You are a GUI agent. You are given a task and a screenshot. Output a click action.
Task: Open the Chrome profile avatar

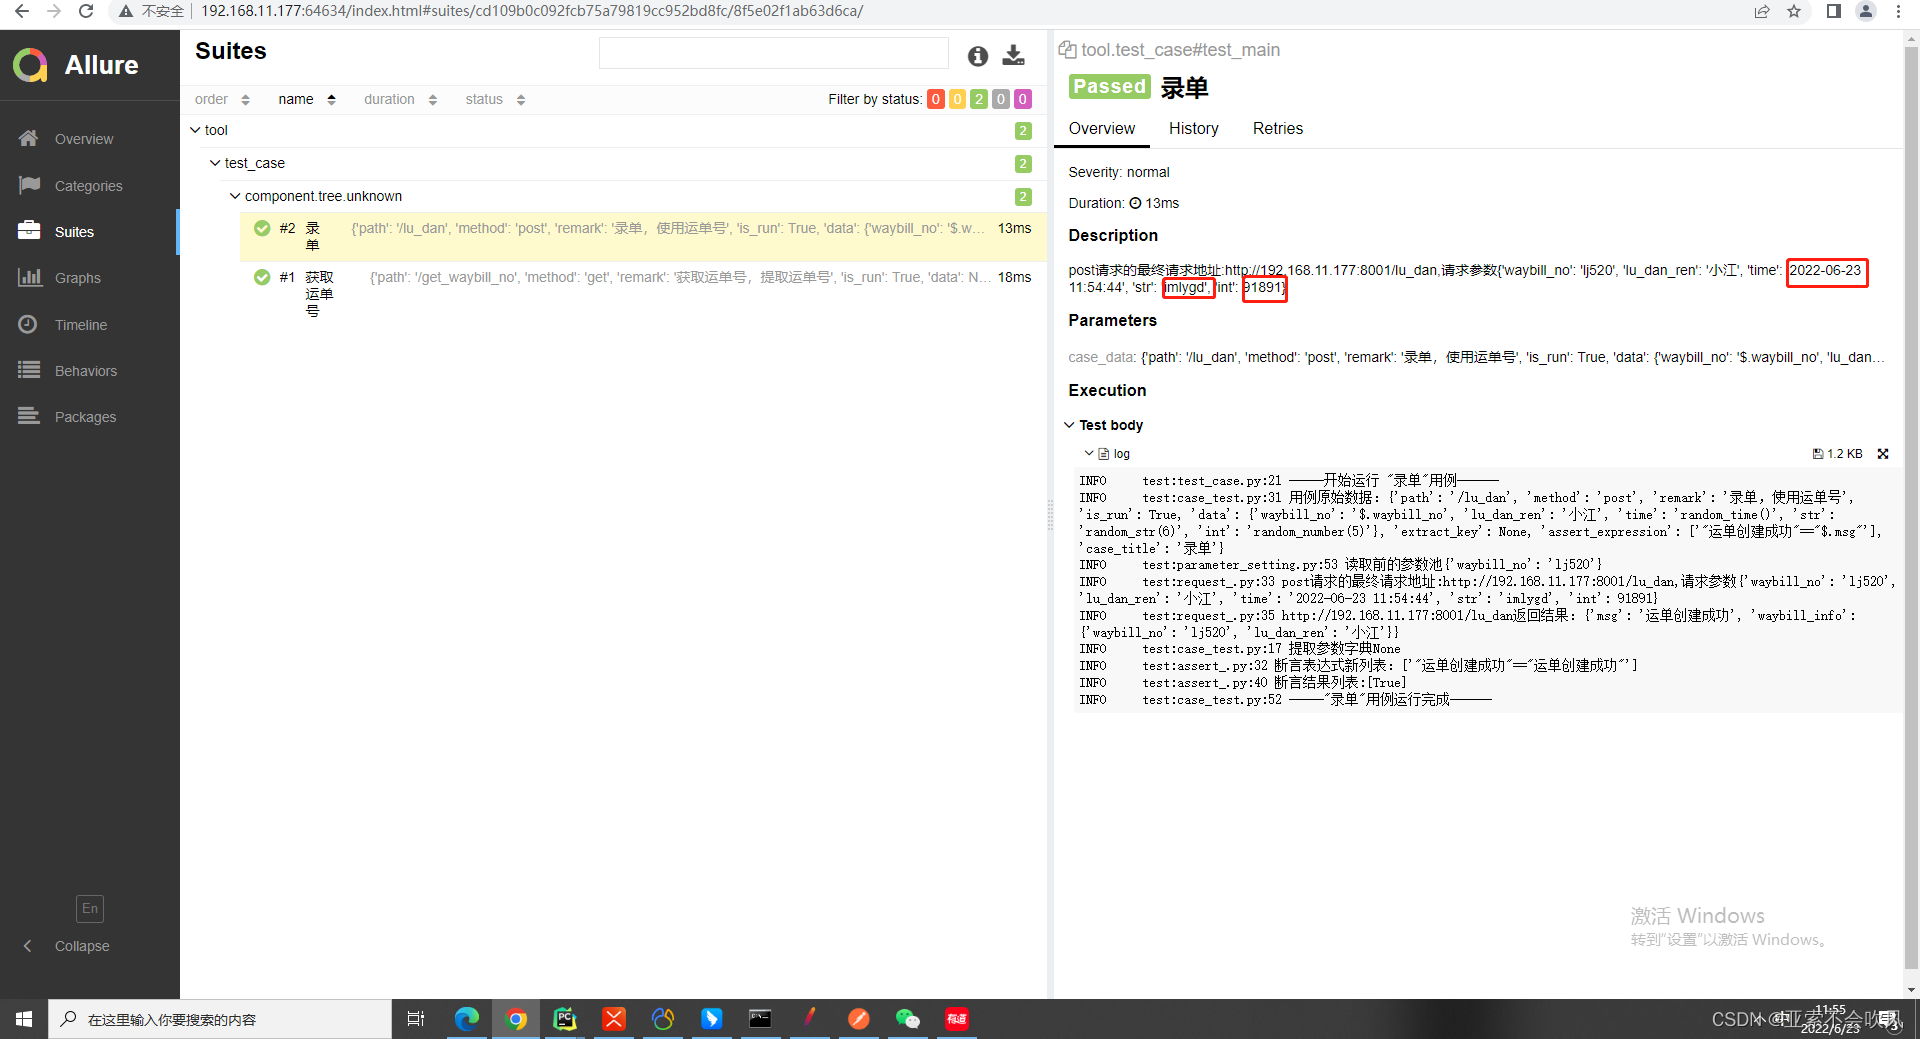point(1866,11)
